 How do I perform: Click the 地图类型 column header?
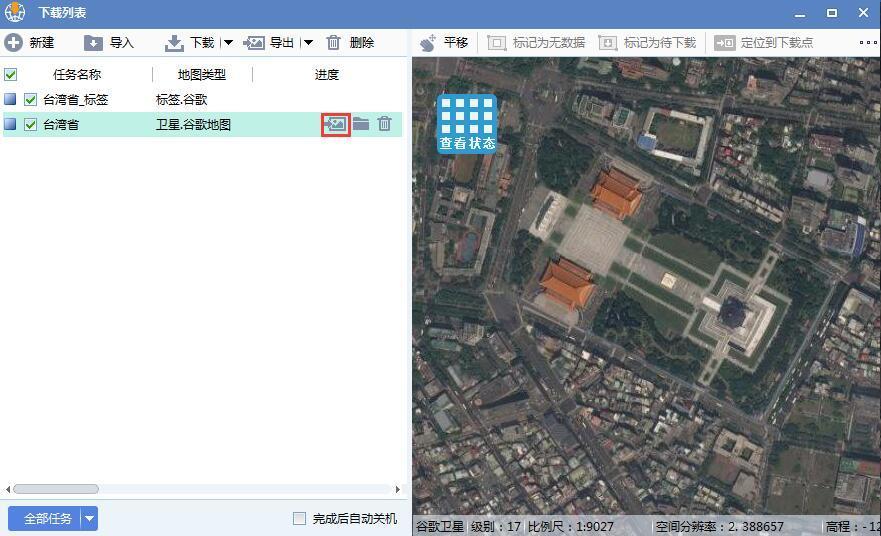[x=202, y=74]
